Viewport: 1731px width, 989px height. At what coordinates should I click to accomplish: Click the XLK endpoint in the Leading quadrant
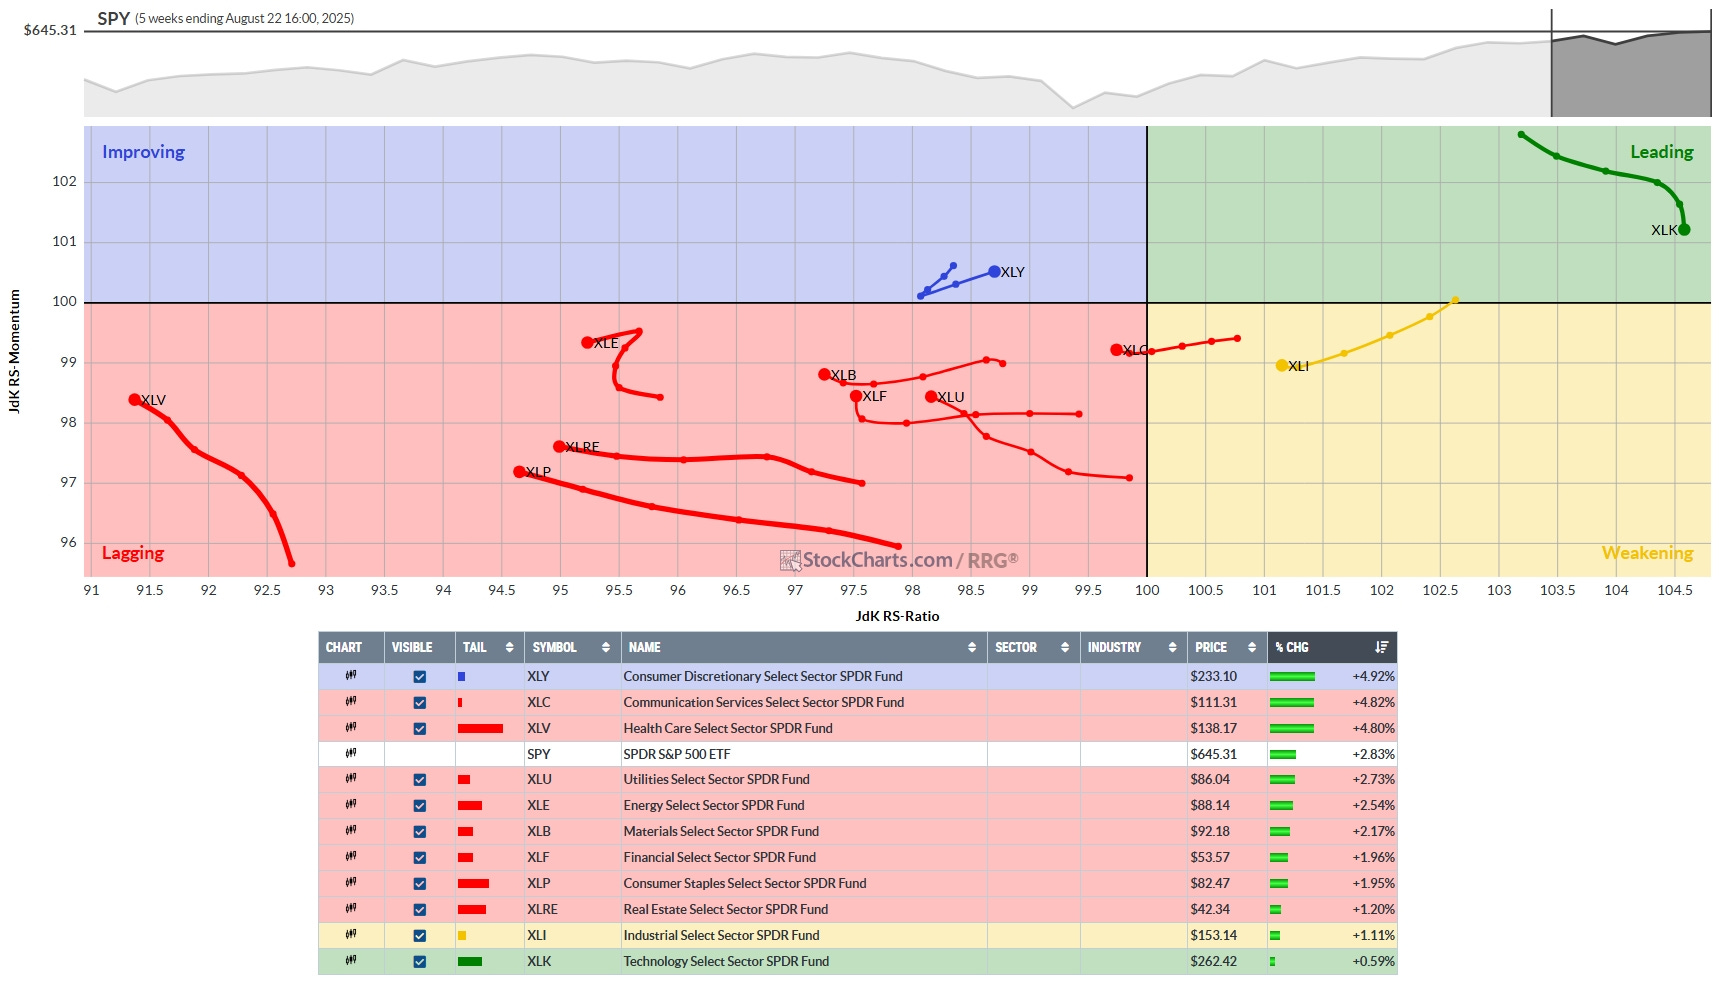[1684, 229]
